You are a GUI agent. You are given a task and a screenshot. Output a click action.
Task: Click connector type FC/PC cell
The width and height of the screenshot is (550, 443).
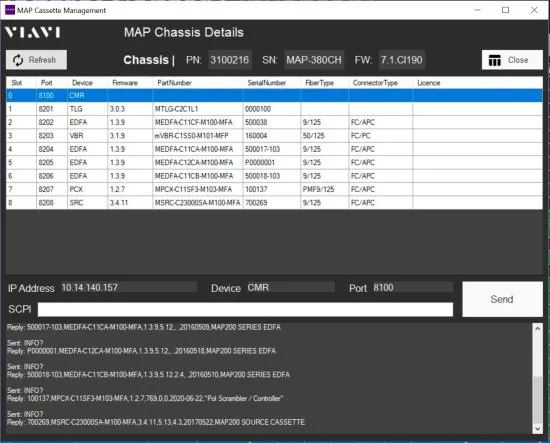pyautogui.click(x=381, y=136)
